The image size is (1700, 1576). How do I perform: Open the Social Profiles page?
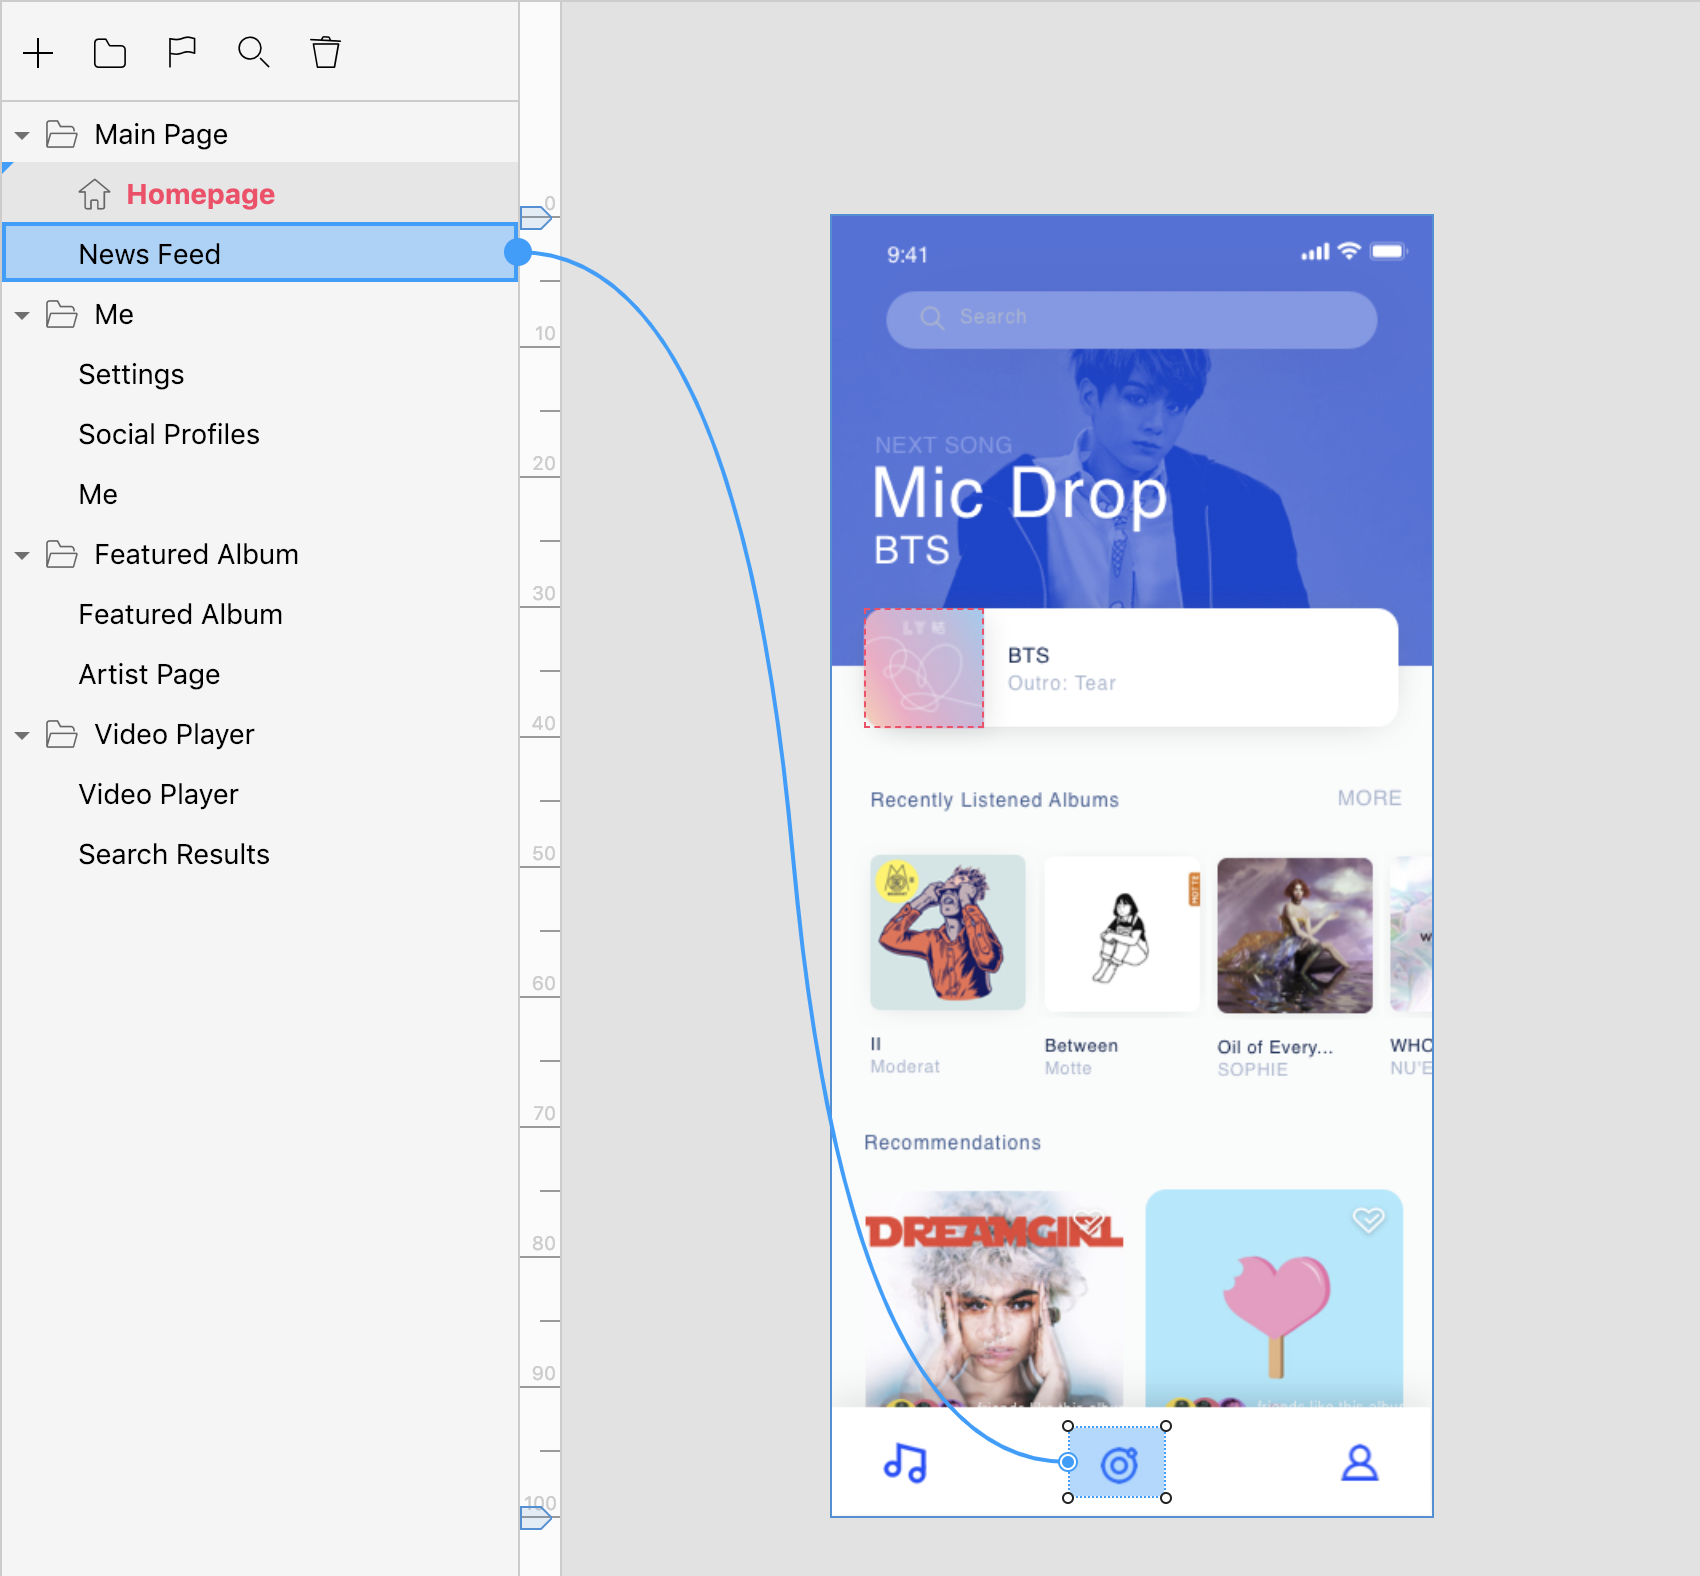(x=260, y=434)
